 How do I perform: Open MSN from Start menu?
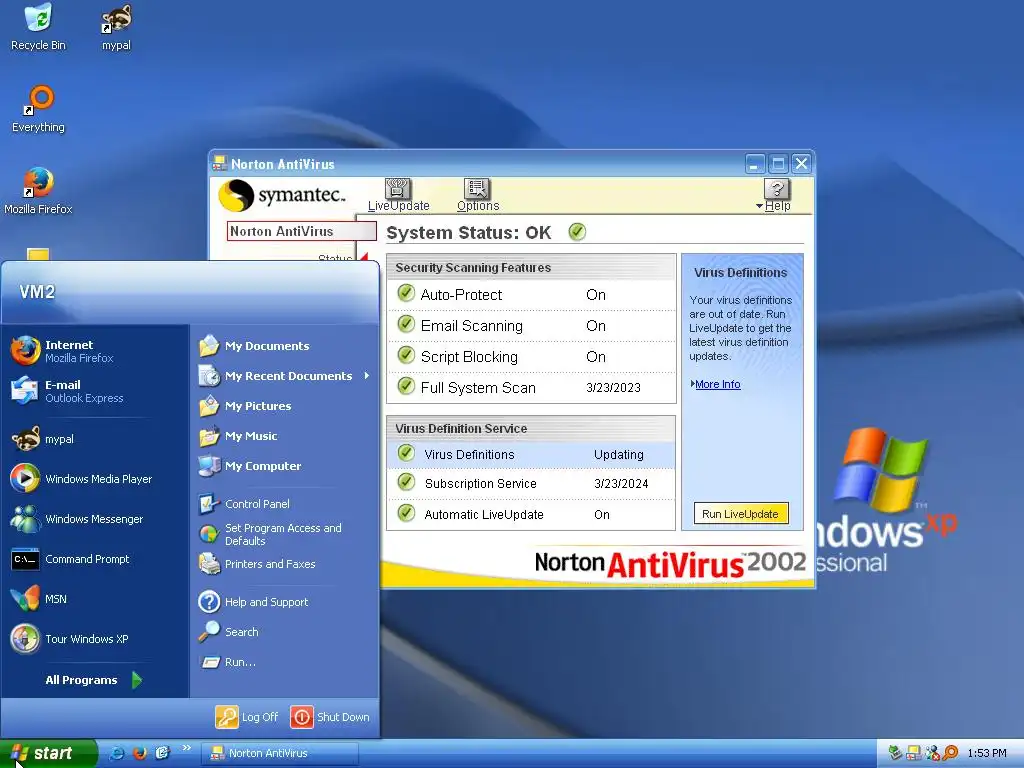click(x=95, y=599)
